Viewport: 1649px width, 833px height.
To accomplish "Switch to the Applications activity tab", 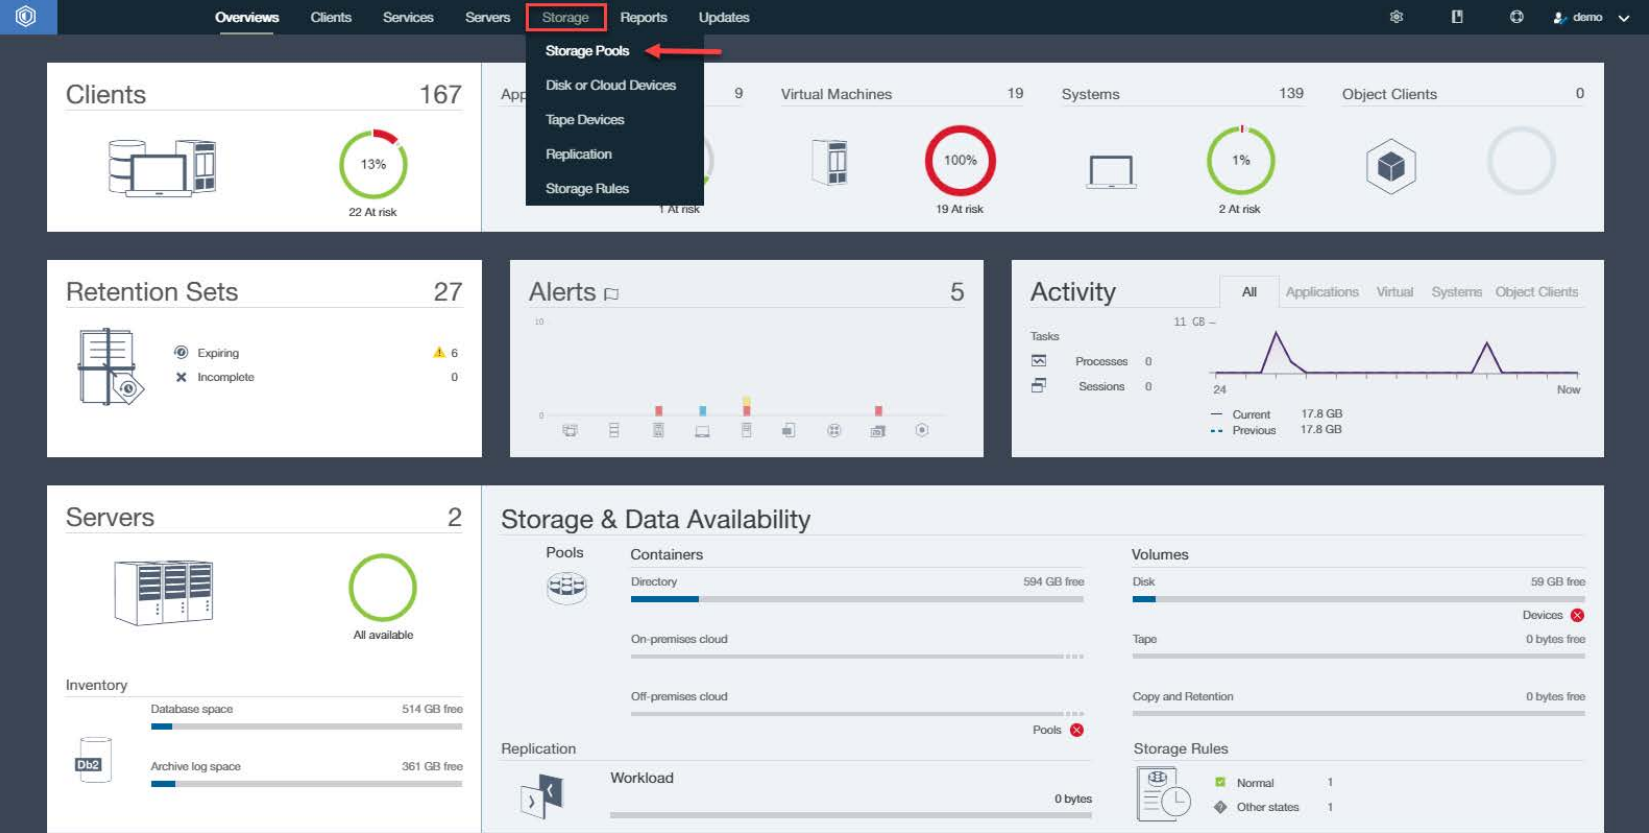I will pos(1321,292).
